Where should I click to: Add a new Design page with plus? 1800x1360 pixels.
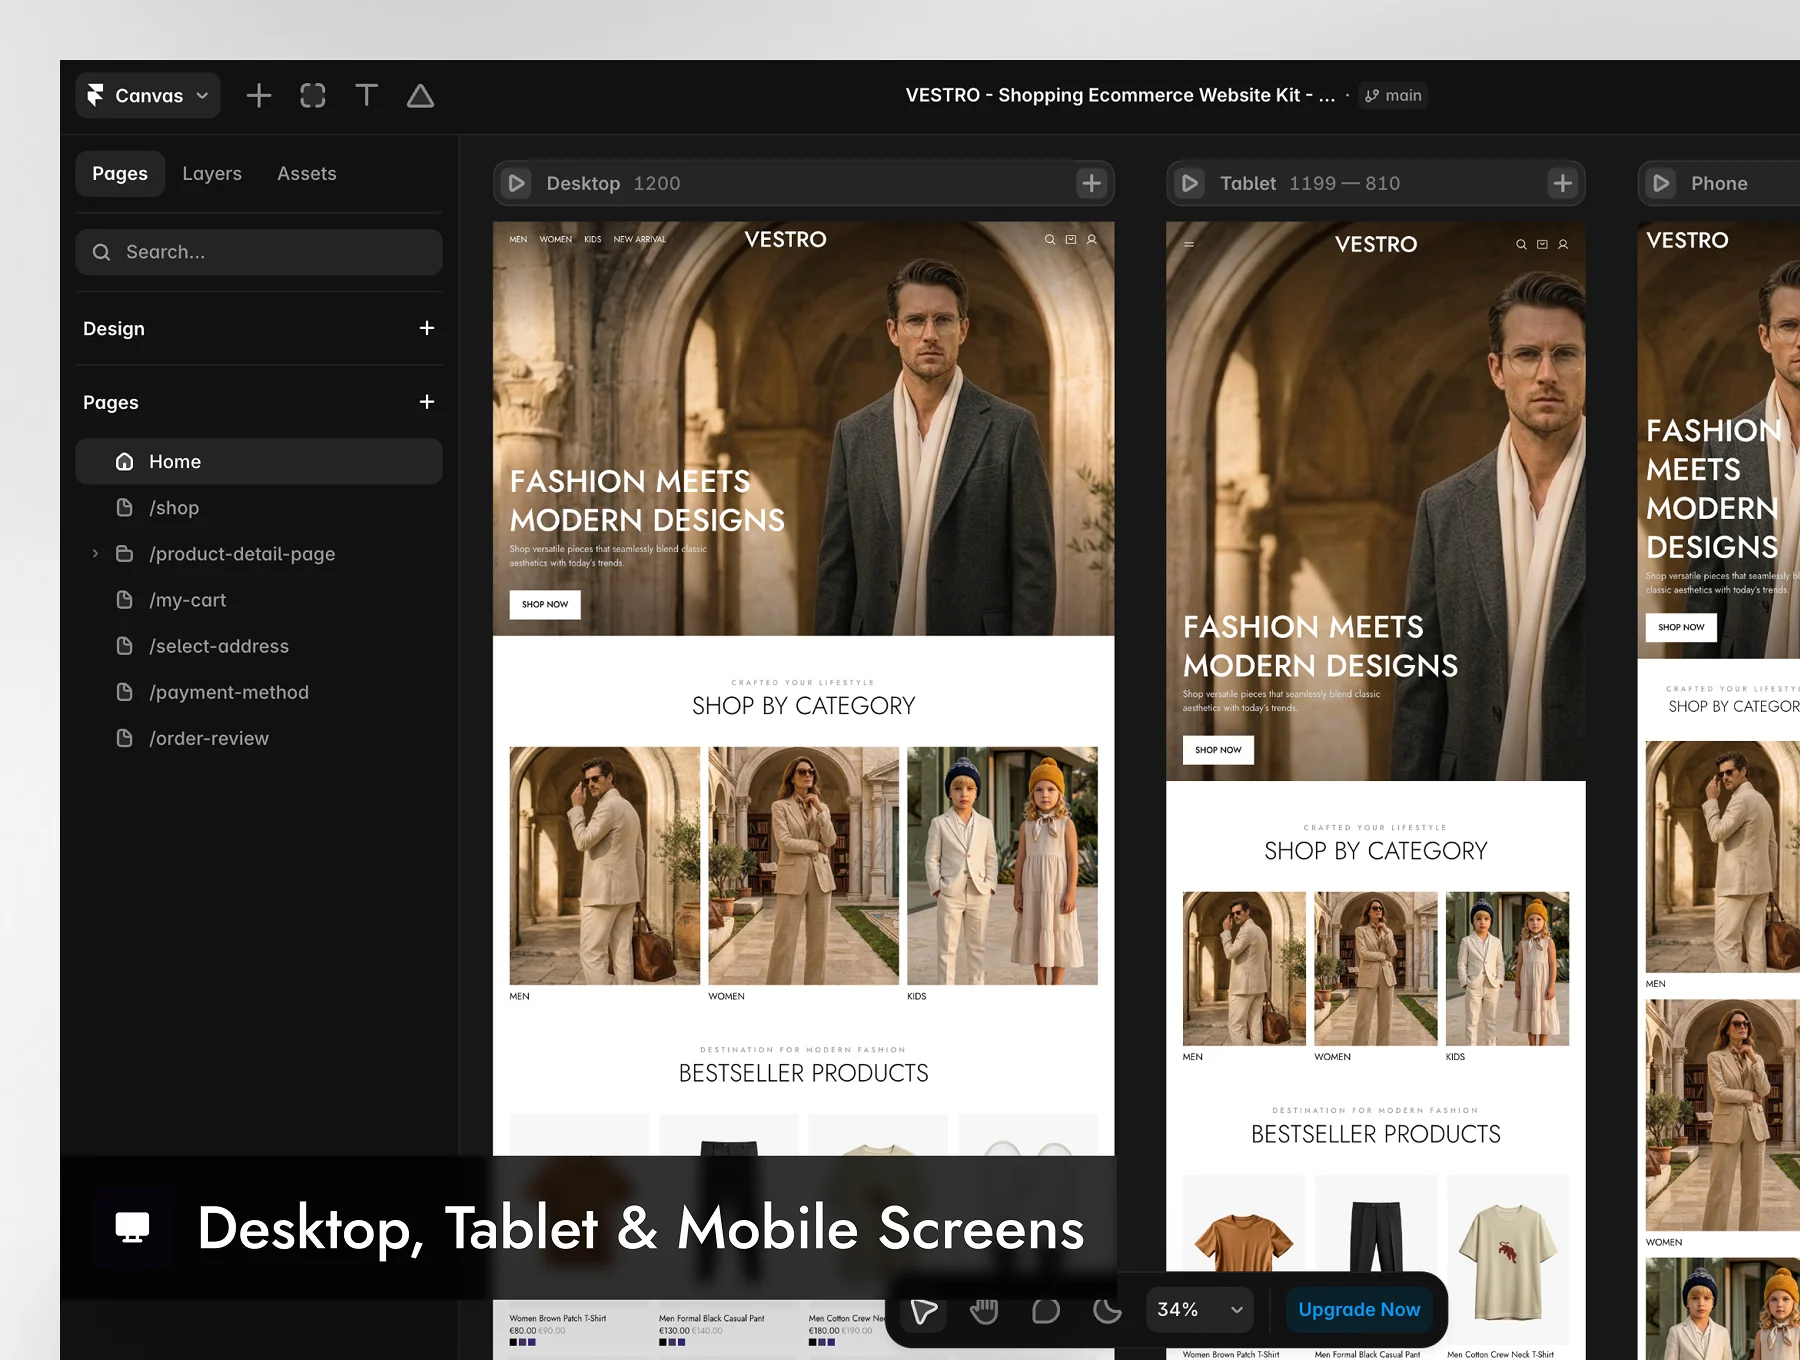pyautogui.click(x=427, y=328)
